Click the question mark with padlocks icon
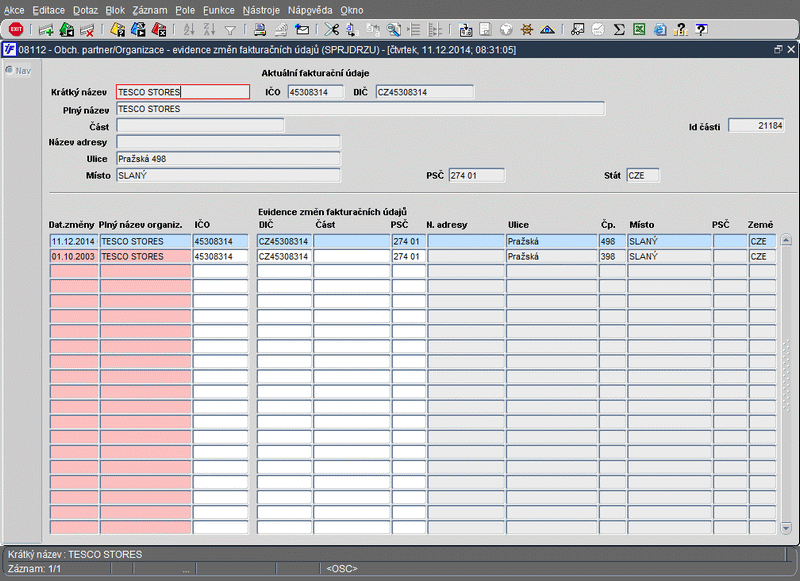This screenshot has width=800, height=581. pyautogui.click(x=681, y=30)
